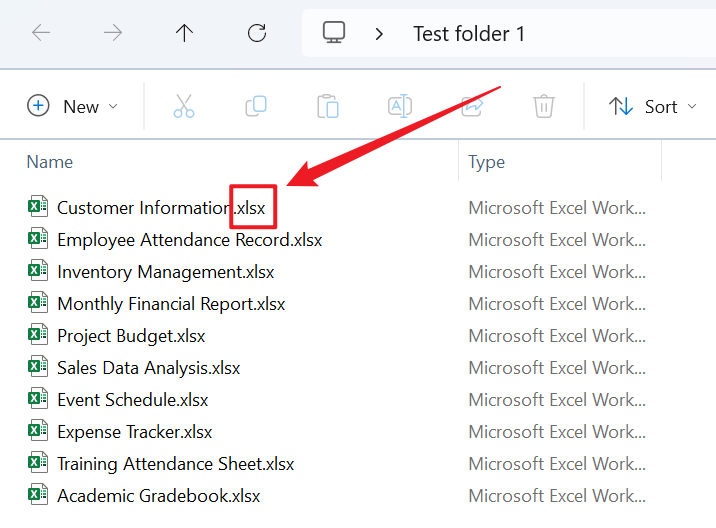The height and width of the screenshot is (528, 716).
Task: Sort files by the Name column header
Action: coord(50,161)
